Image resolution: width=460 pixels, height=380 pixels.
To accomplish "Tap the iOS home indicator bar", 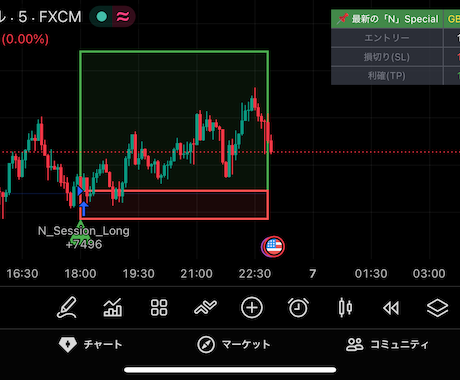I will pos(230,370).
